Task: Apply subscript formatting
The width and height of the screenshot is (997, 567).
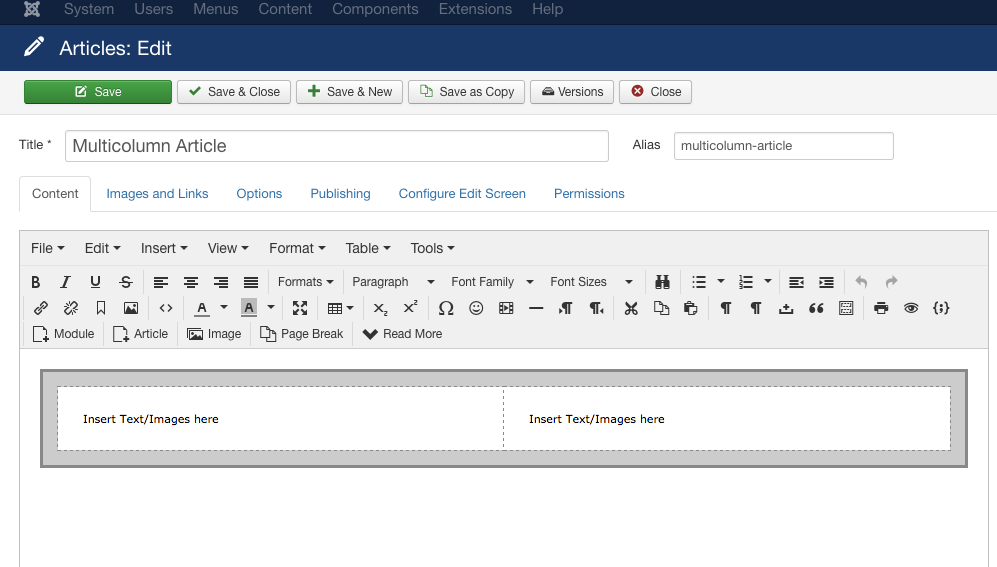Action: [380, 308]
